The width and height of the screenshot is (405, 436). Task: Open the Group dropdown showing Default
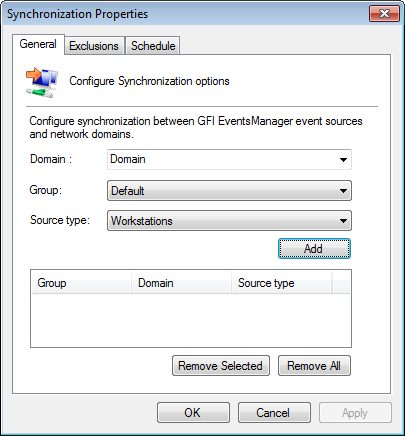[x=229, y=191]
